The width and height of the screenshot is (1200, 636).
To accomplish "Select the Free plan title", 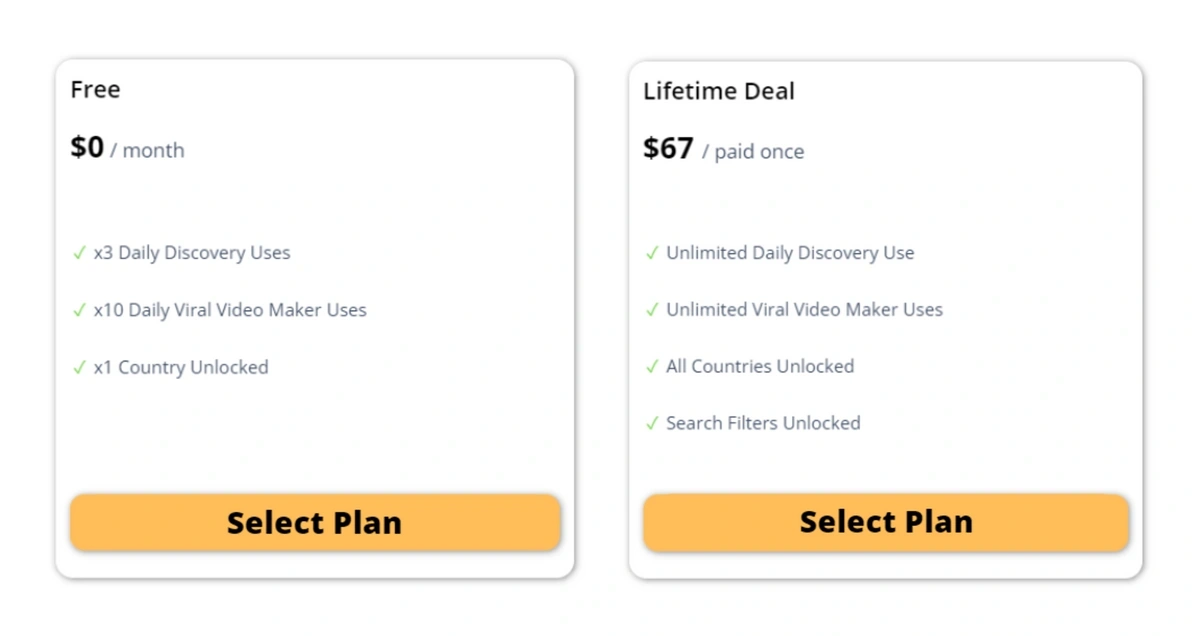I will point(95,89).
